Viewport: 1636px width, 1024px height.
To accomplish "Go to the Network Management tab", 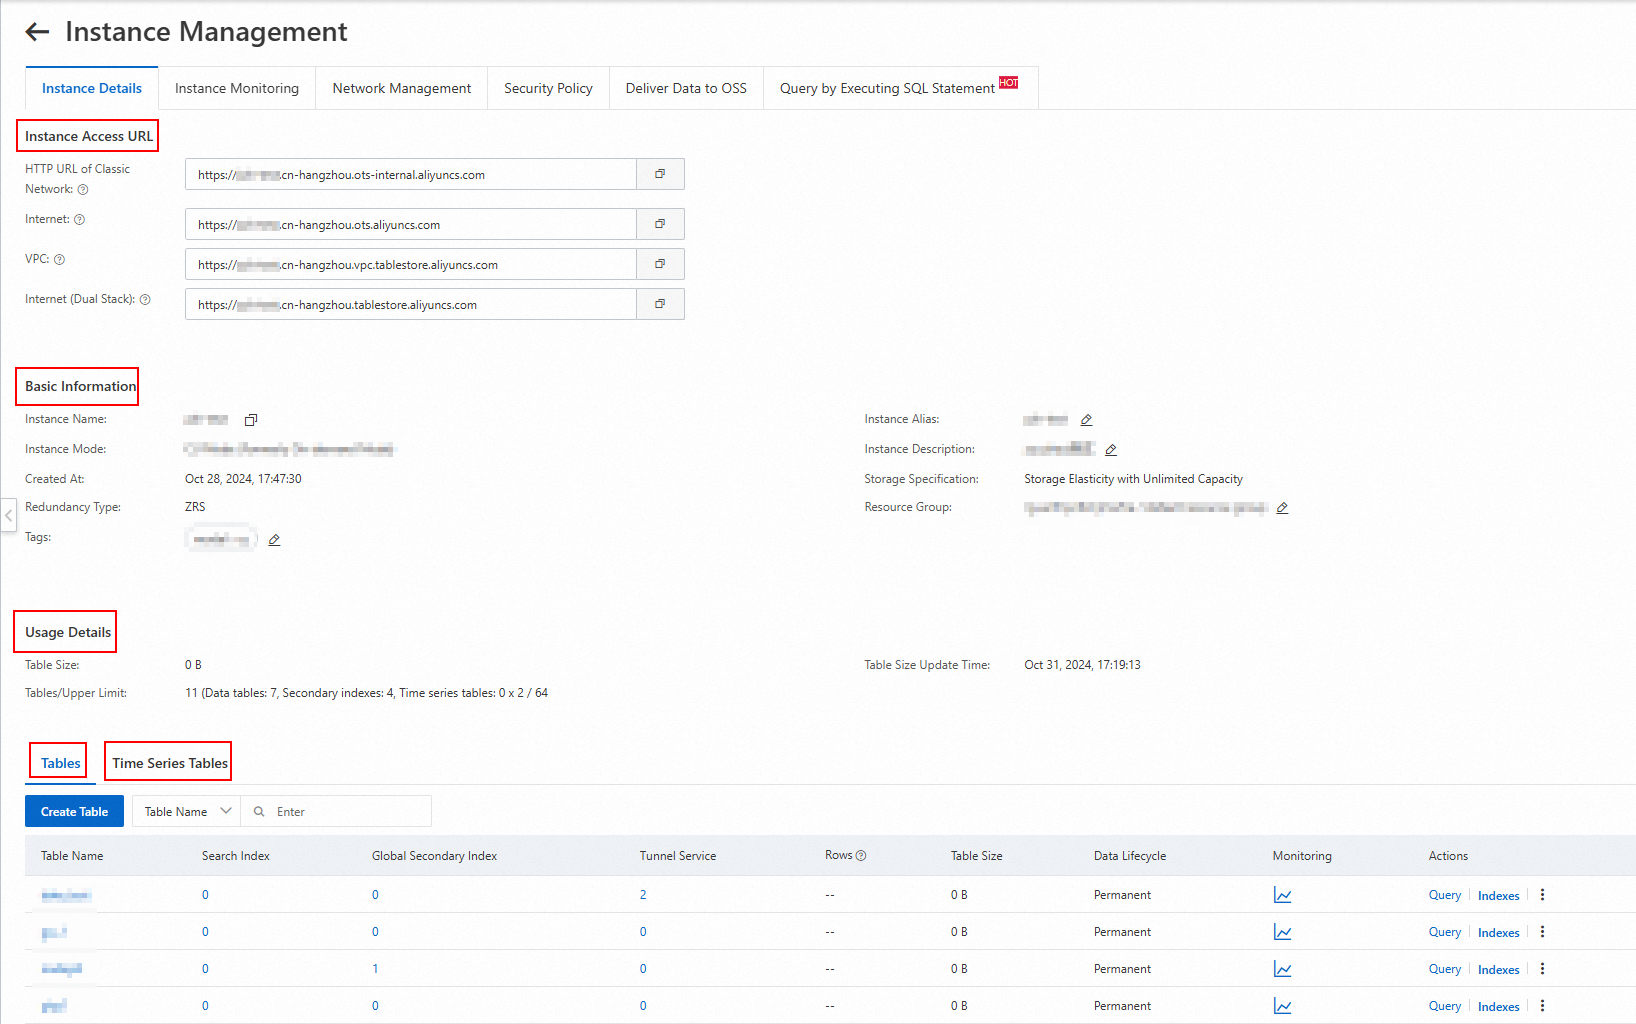I will click(x=402, y=88).
